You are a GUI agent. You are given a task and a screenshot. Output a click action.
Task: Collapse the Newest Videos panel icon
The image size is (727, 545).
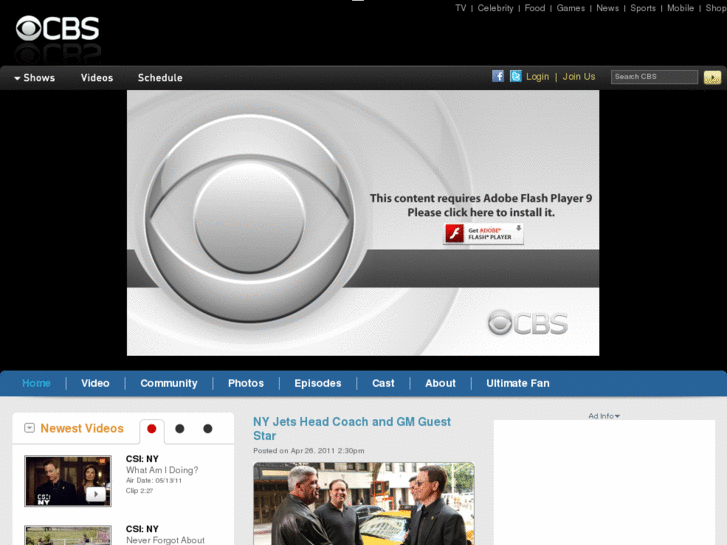pos(29,428)
